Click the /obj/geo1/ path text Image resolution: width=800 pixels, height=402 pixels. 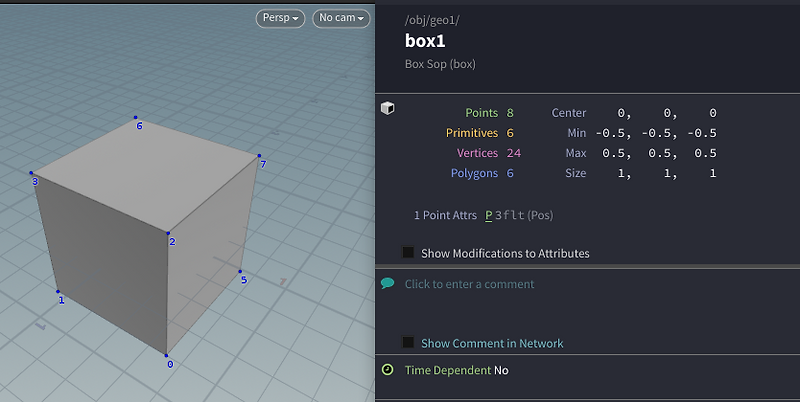pyautogui.click(x=432, y=20)
